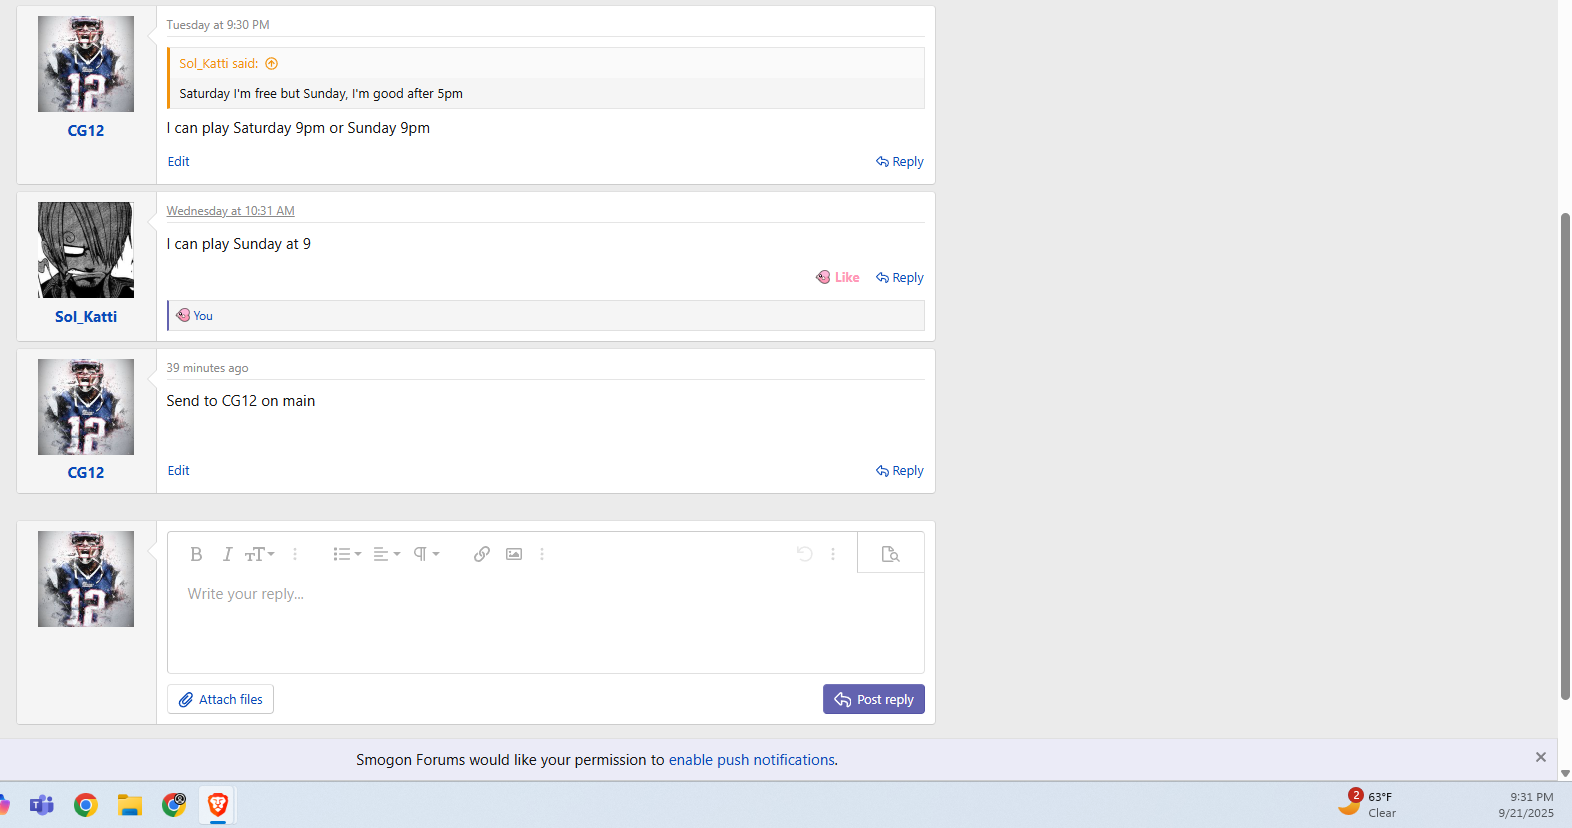Open Brave browser from taskbar
1572x828 pixels.
217,805
